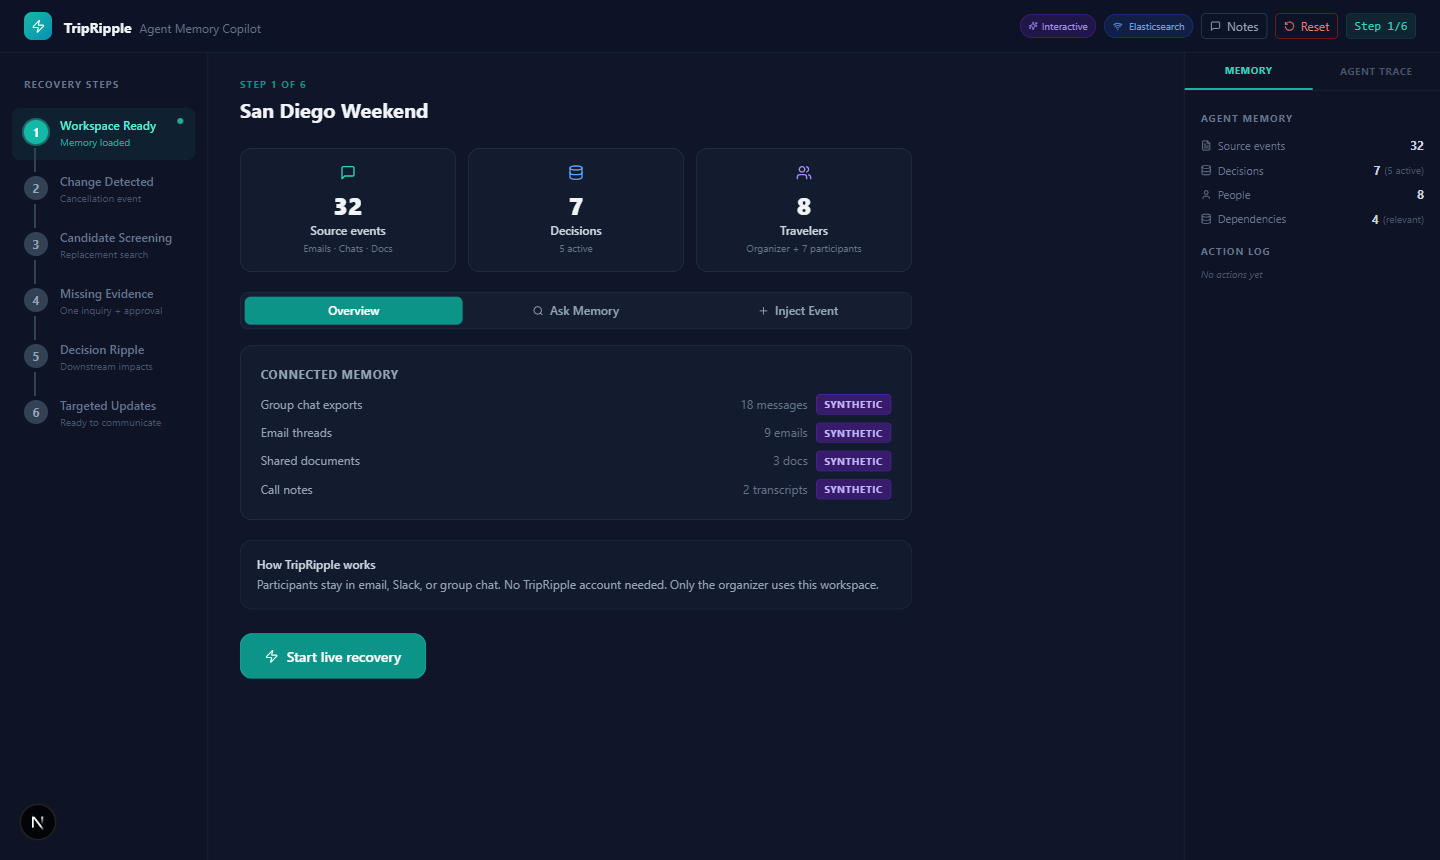Viewport: 1440px width, 860px height.
Task: Click the 32 Source events card
Action: 348,210
